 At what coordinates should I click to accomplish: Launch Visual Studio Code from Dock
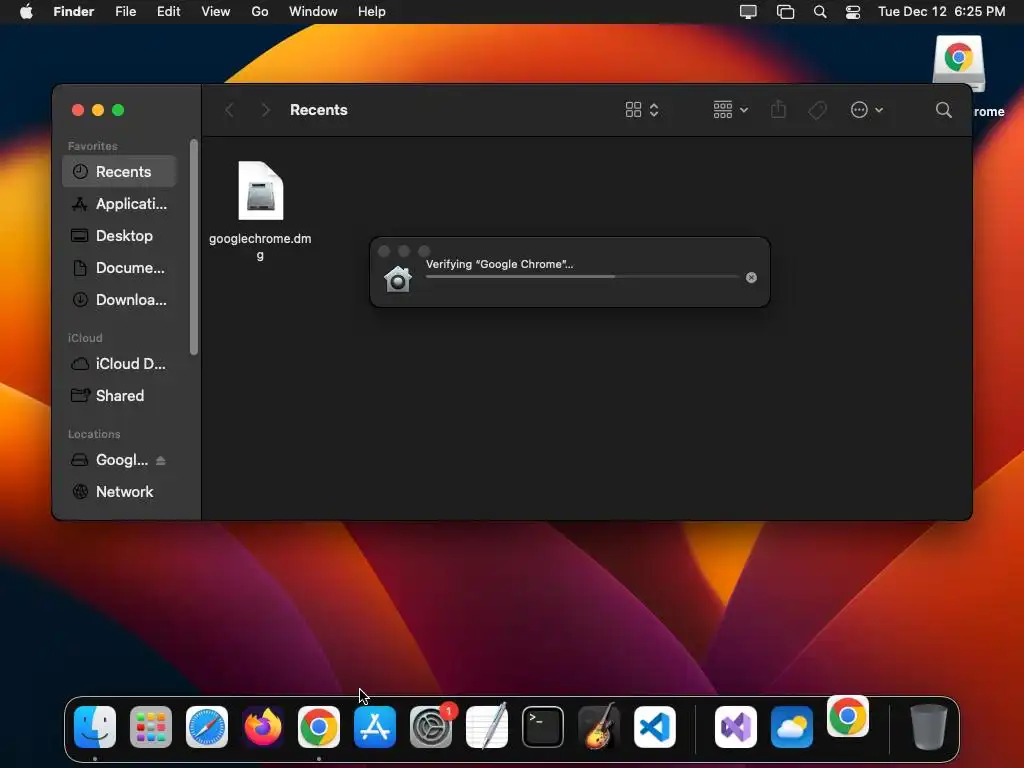(654, 727)
